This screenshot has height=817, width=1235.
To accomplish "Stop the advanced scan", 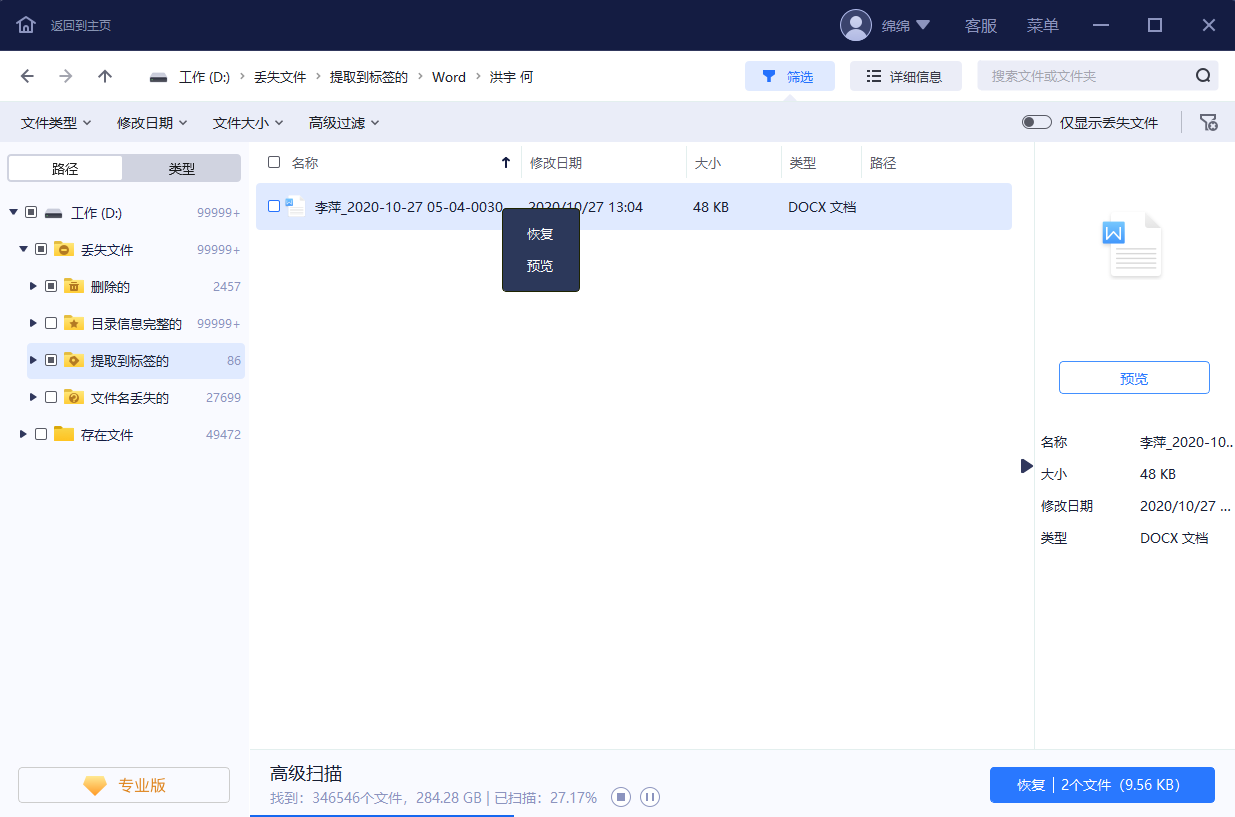I will (621, 797).
